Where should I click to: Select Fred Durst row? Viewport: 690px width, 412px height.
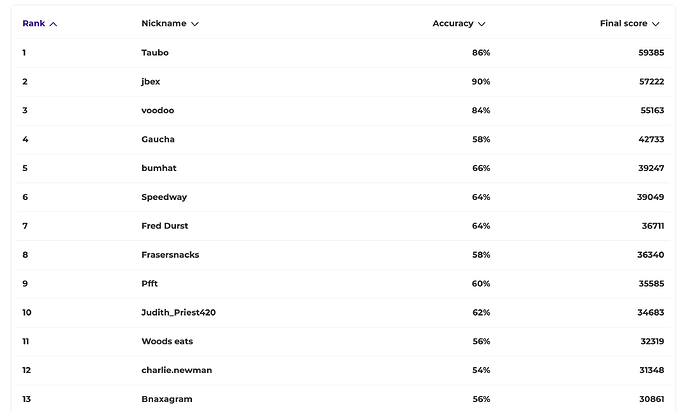pyautogui.click(x=343, y=226)
